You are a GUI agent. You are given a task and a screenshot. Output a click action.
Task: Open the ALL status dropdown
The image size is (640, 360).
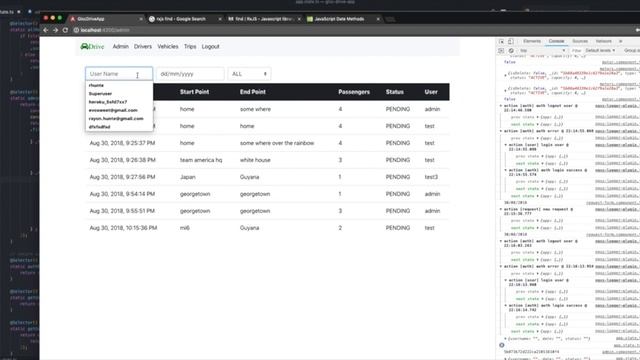click(x=249, y=74)
